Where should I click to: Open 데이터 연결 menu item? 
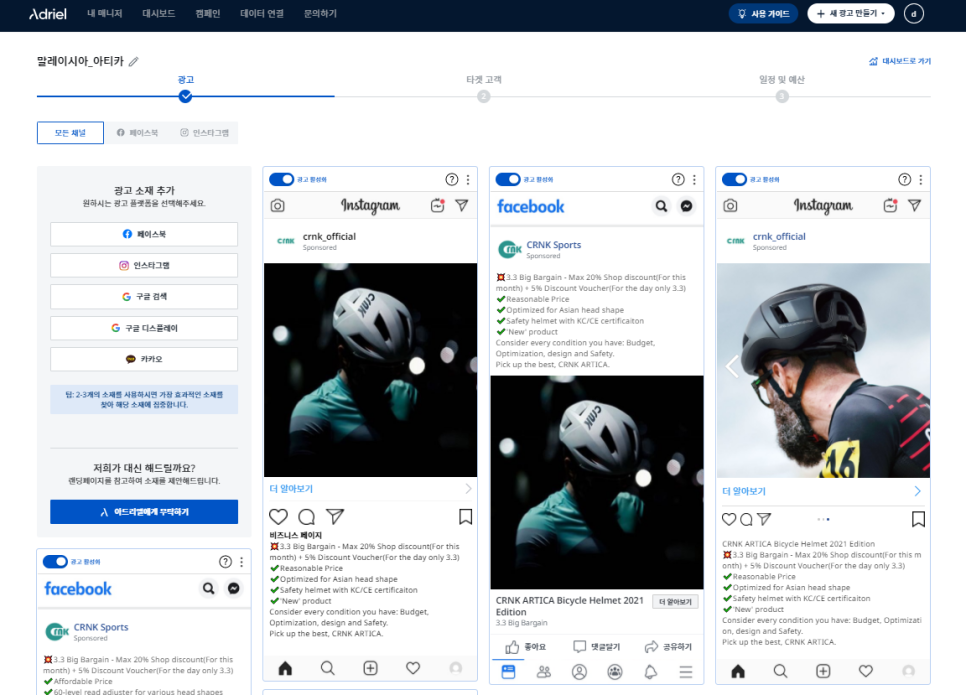(262, 14)
